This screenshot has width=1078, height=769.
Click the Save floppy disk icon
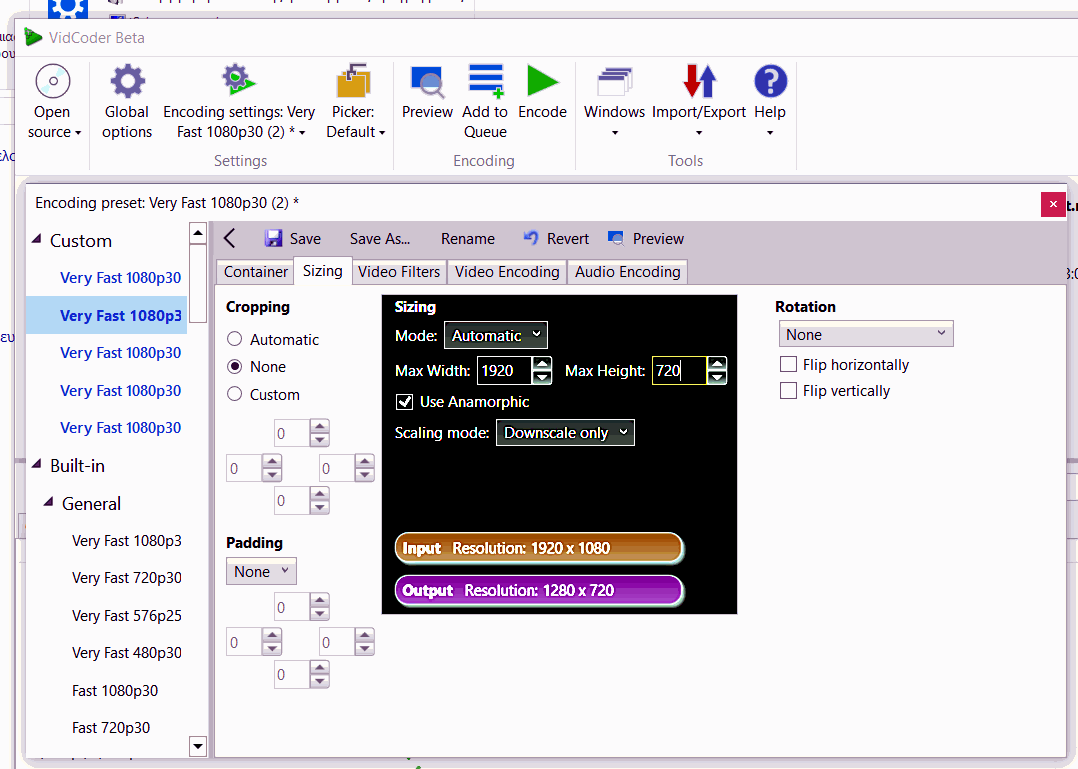click(274, 238)
